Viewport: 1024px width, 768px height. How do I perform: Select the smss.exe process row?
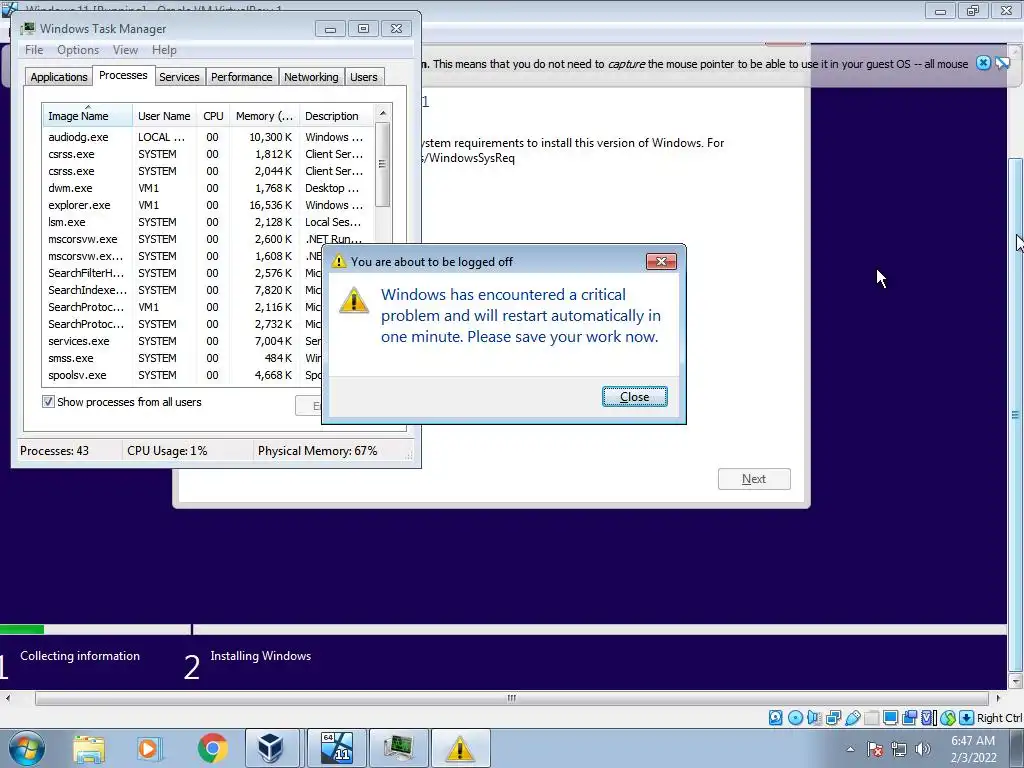click(183, 358)
